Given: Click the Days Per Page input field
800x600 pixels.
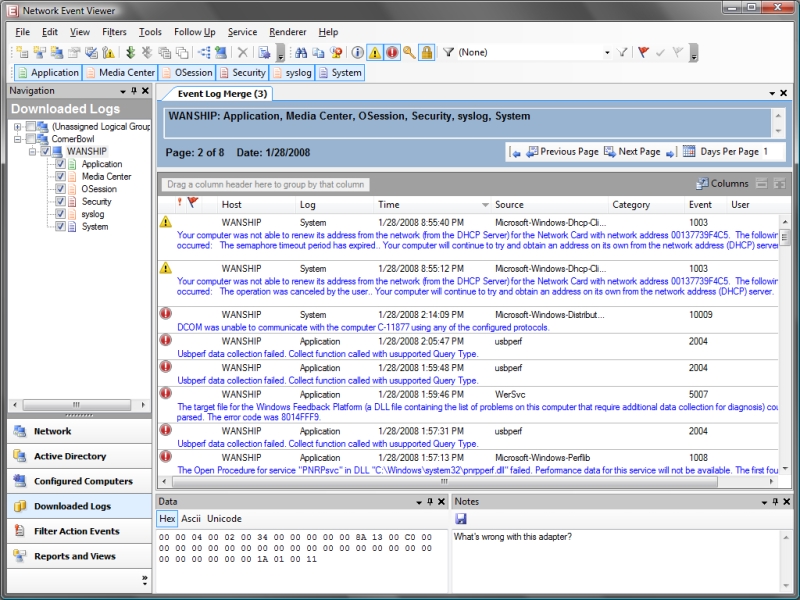Looking at the screenshot, I should 773,152.
